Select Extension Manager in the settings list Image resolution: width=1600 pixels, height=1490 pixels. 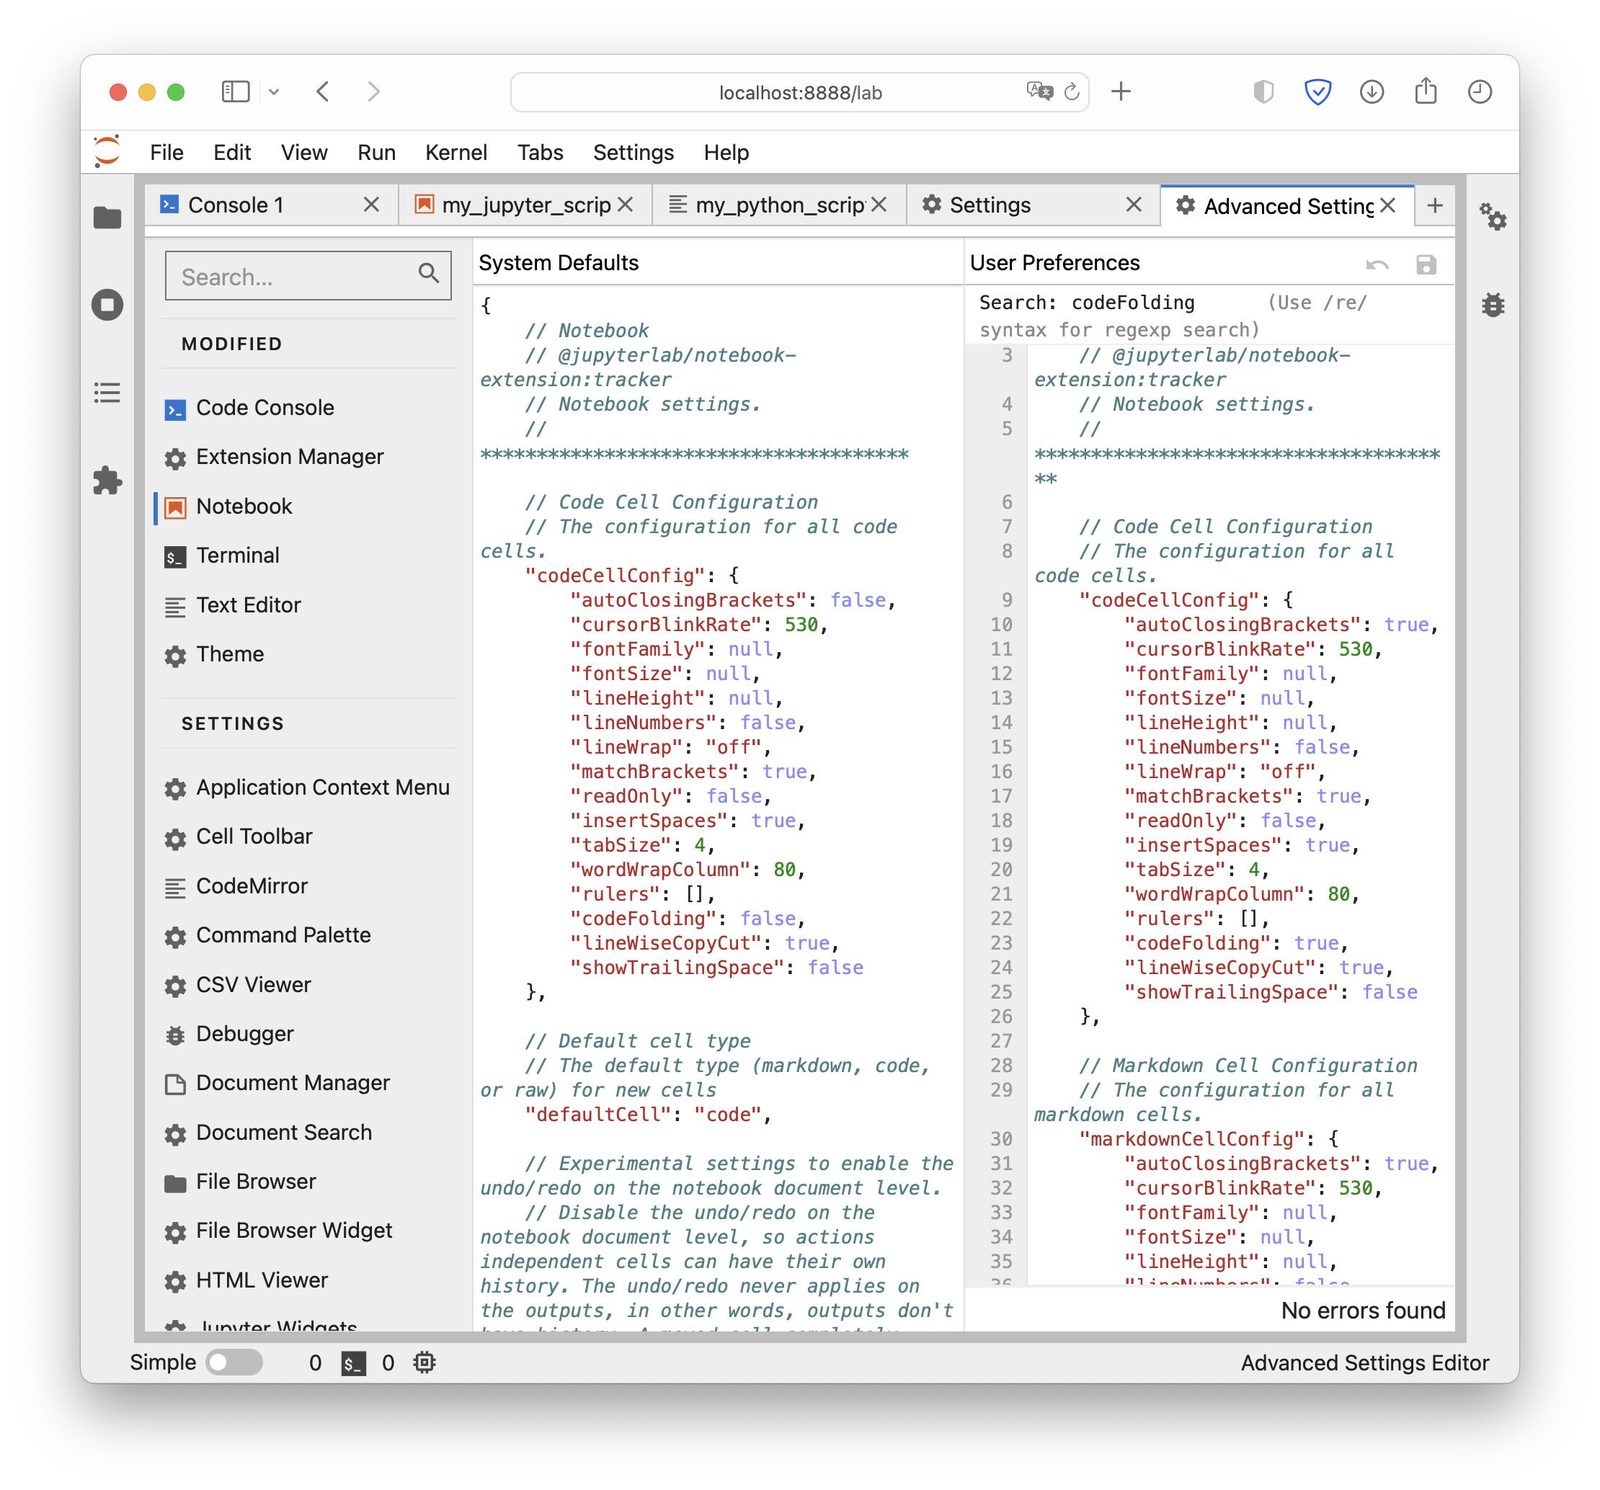(x=290, y=457)
